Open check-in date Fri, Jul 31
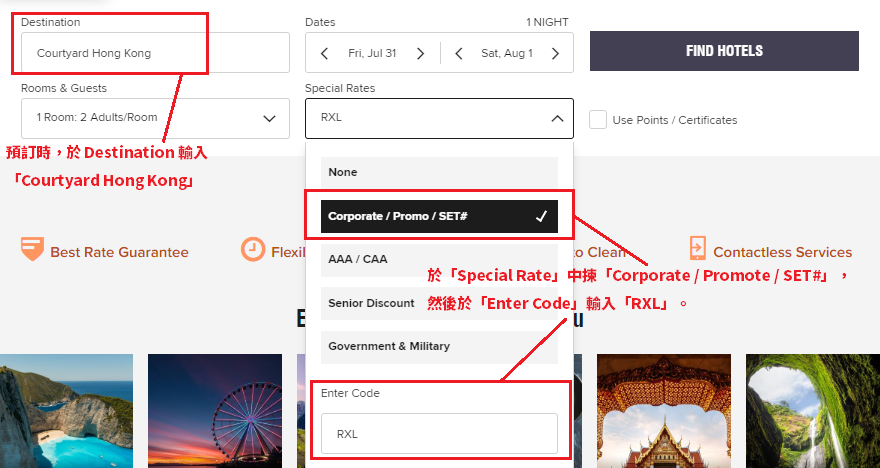Screen dimensions: 880x468 (372, 53)
